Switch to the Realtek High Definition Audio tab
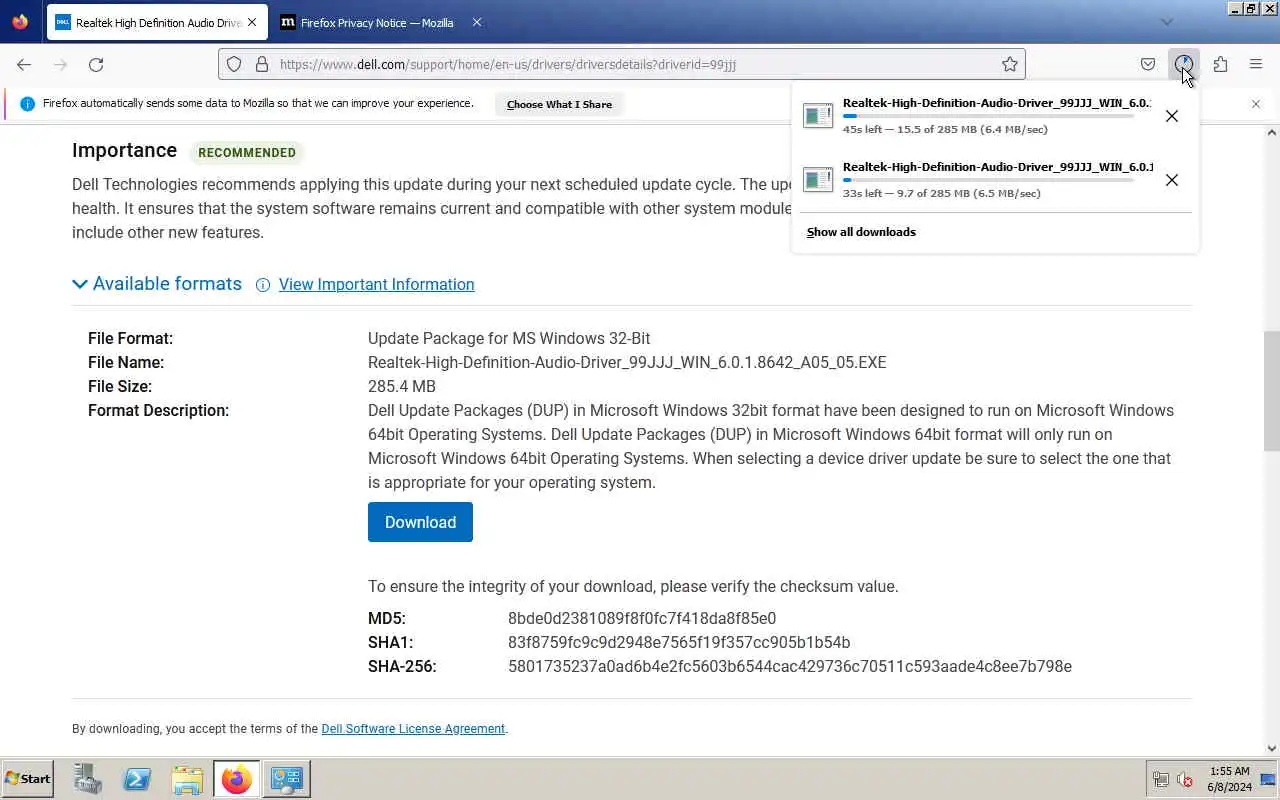Image resolution: width=1280 pixels, height=800 pixels. pyautogui.click(x=157, y=22)
